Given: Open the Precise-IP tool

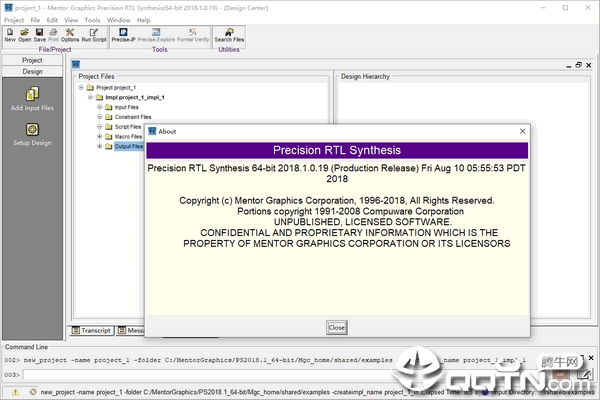Looking at the screenshot, I should (123, 35).
